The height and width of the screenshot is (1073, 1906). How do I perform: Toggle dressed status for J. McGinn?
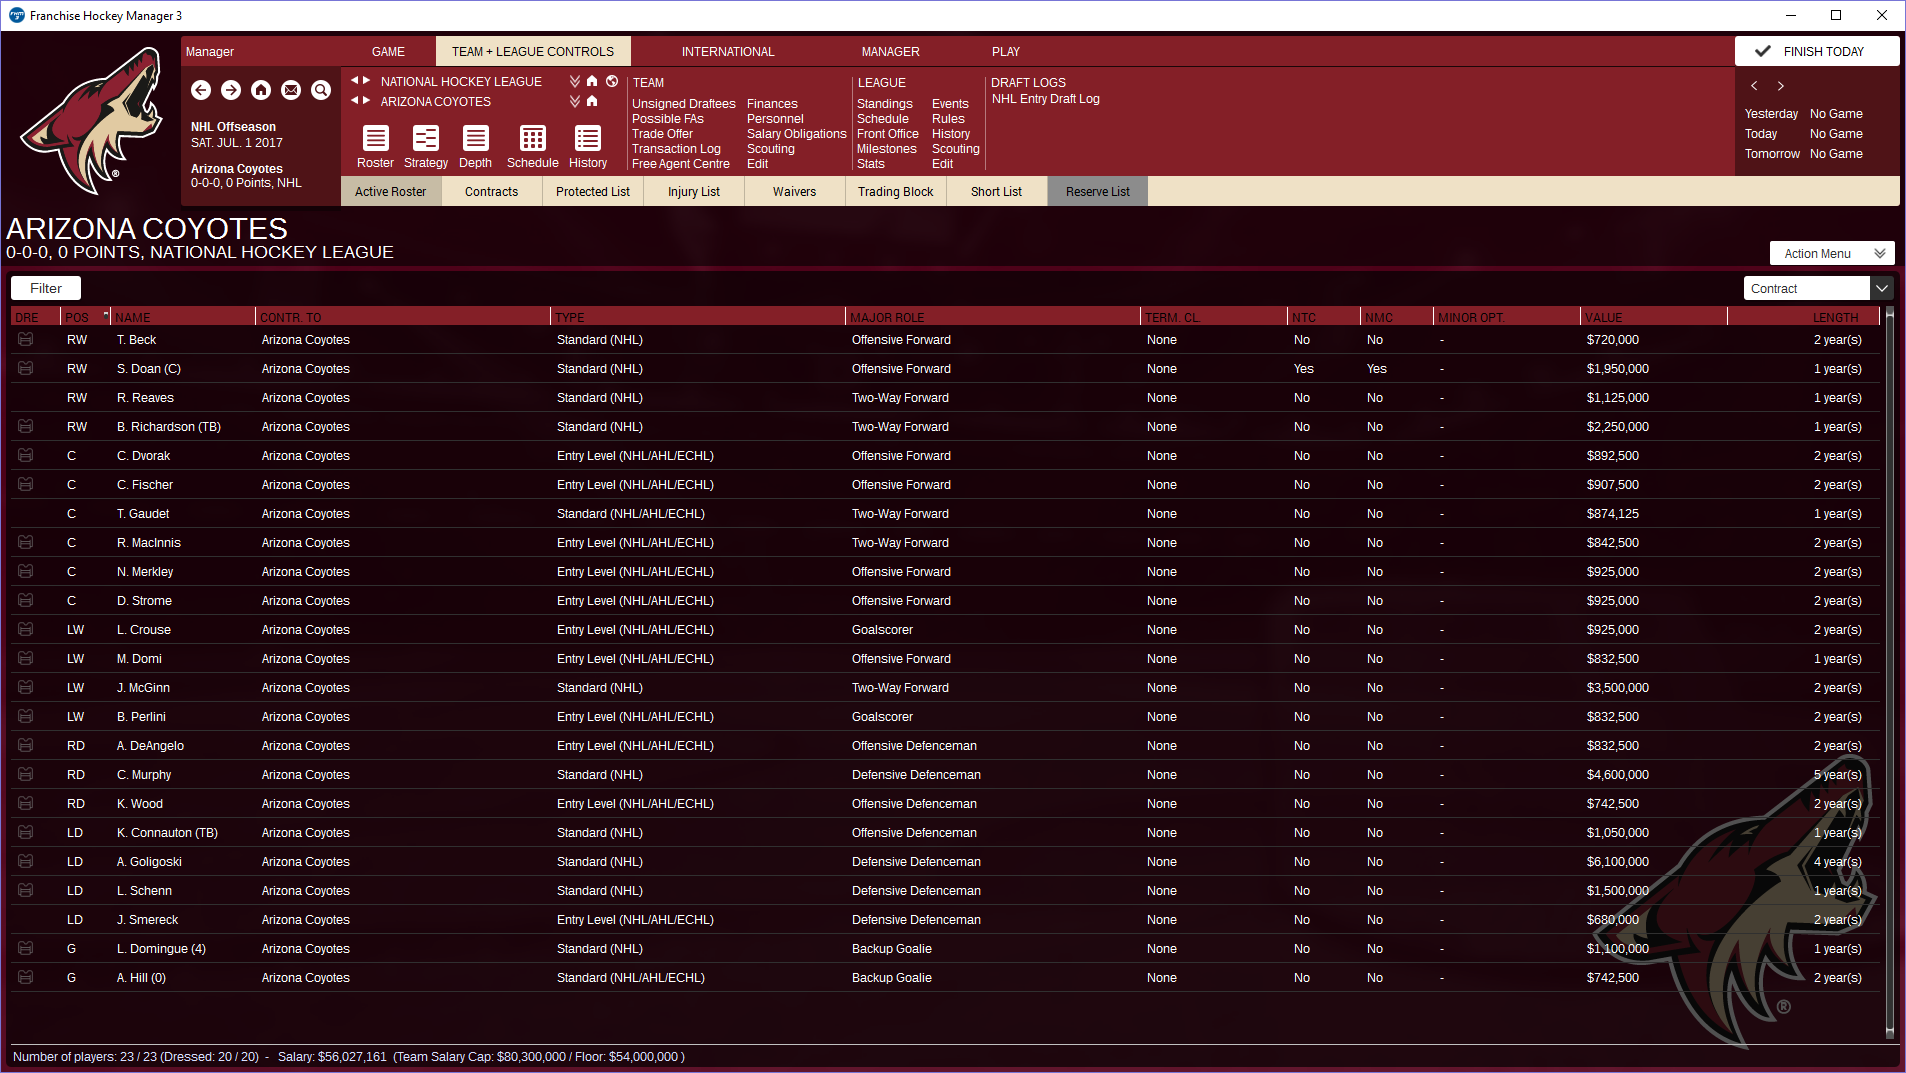26,688
